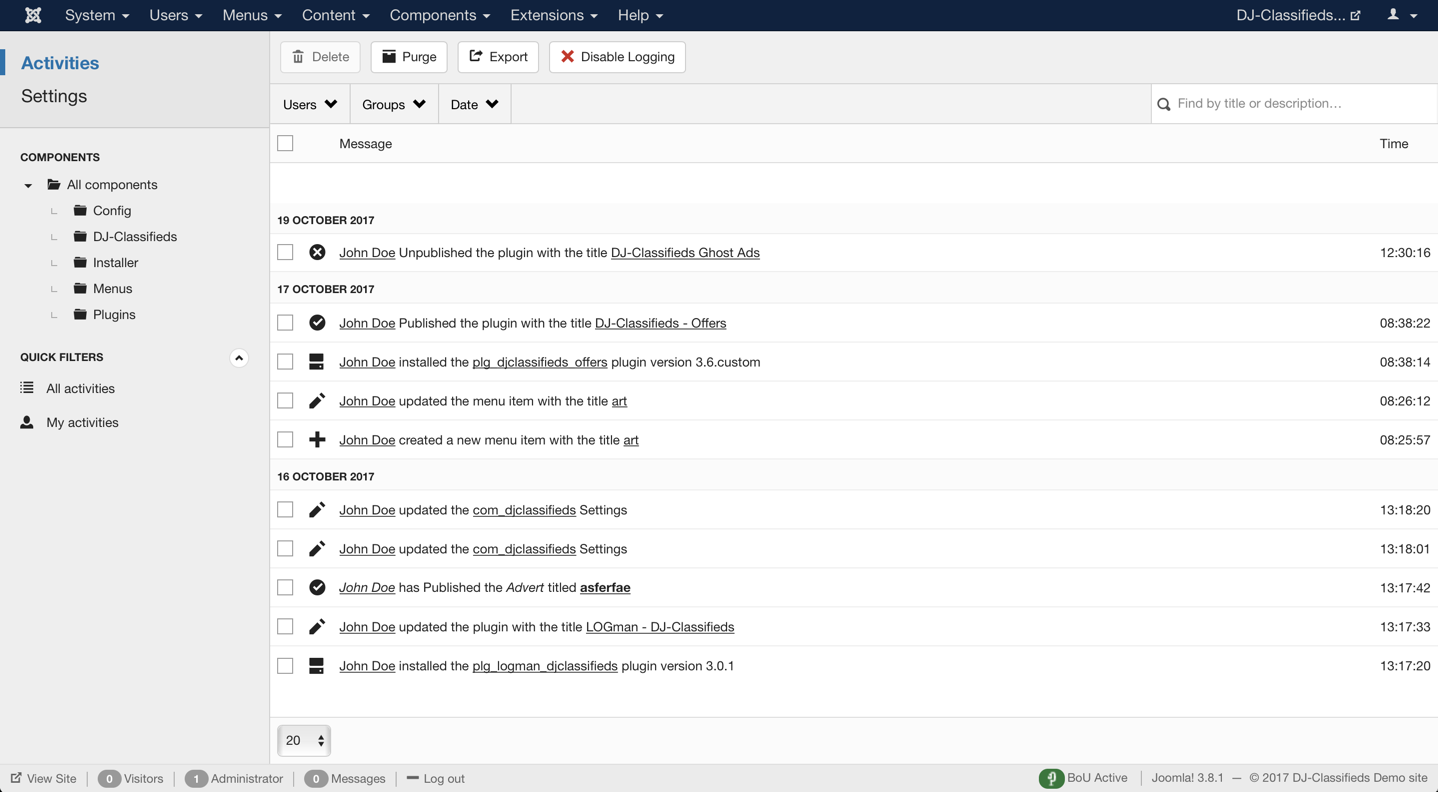Open the Groups filter dropdown
The height and width of the screenshot is (792, 1438).
[x=394, y=104]
